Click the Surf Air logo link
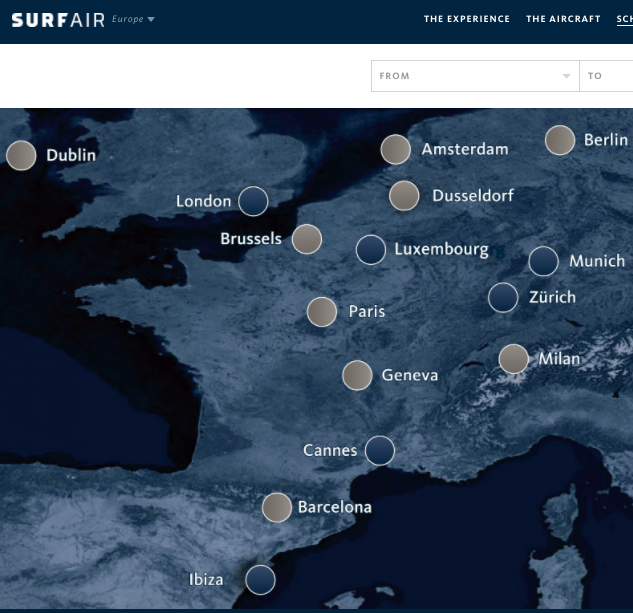Screen dimensions: 633x613 pos(57,19)
